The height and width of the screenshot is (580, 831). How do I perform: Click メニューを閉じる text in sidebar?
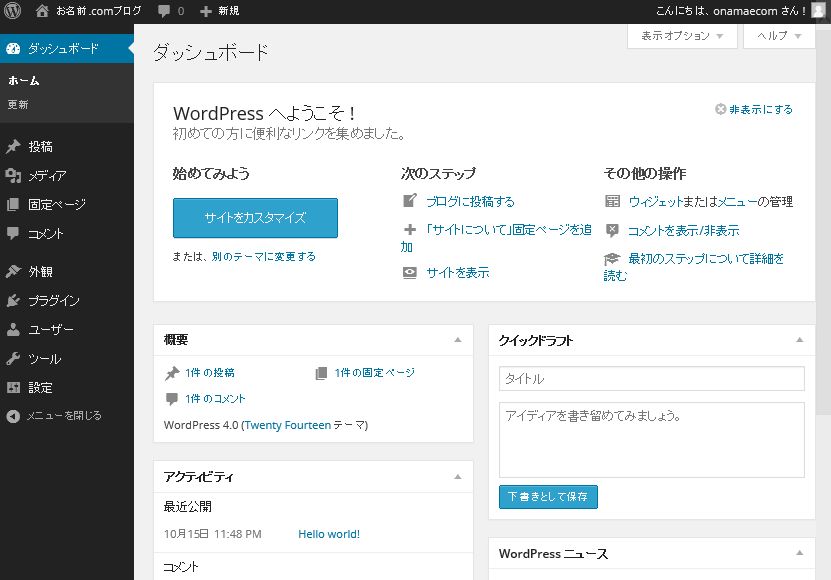click(x=64, y=416)
